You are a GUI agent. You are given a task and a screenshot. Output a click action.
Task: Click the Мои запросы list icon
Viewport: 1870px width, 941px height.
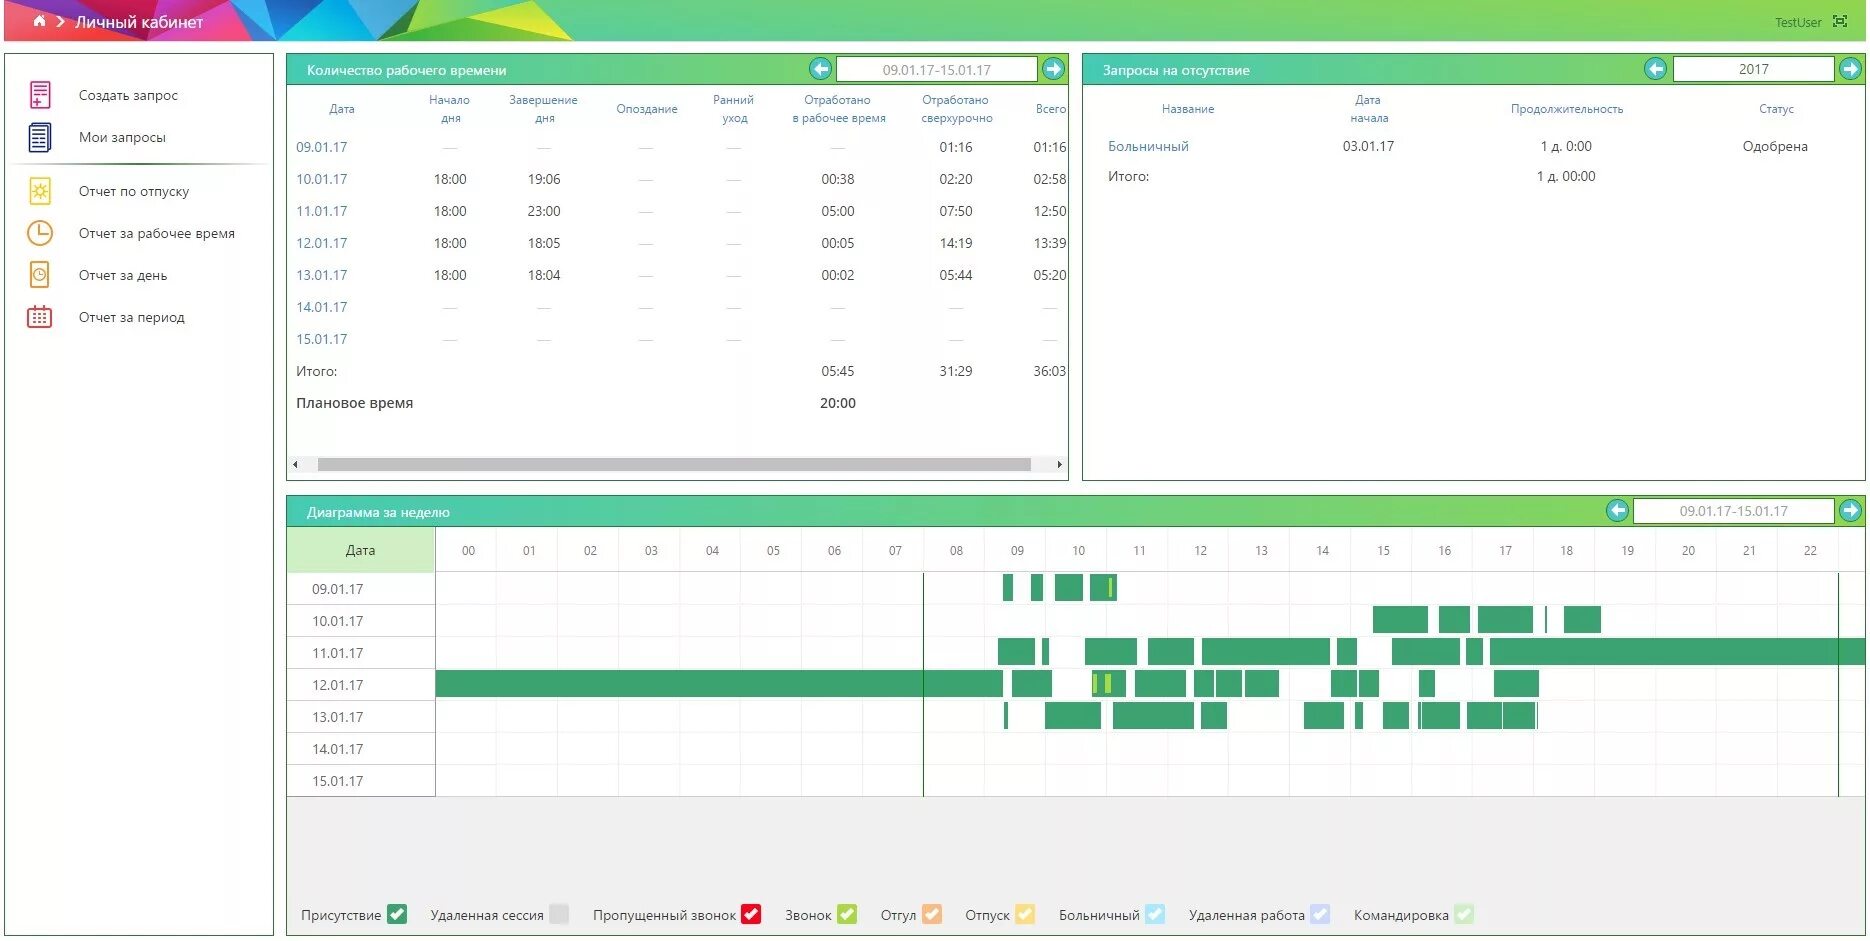40,137
